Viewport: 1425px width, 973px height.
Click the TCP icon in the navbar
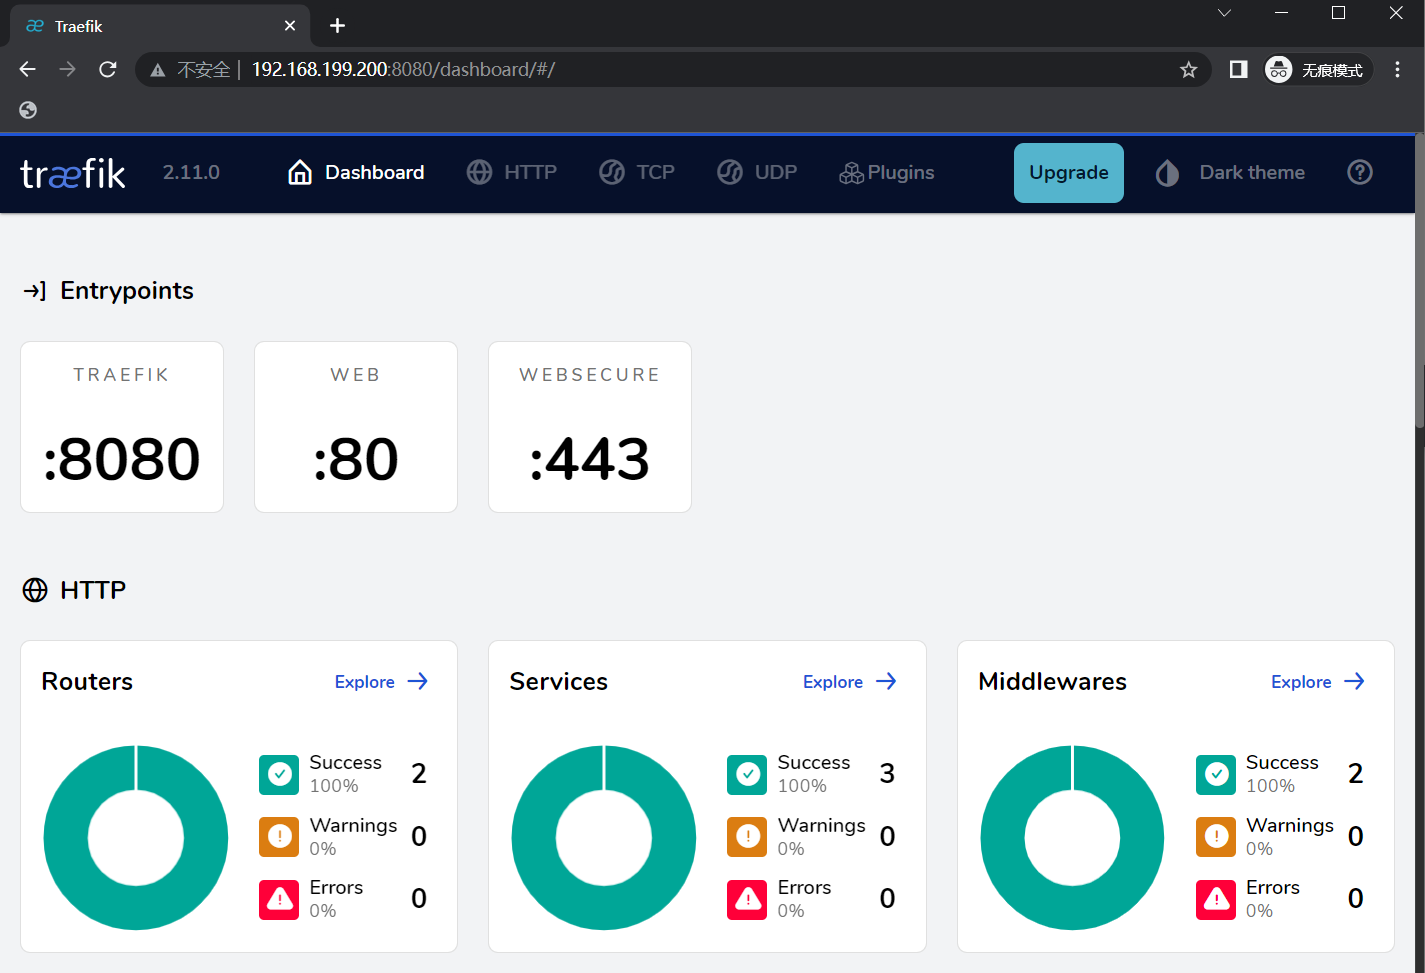coord(612,173)
